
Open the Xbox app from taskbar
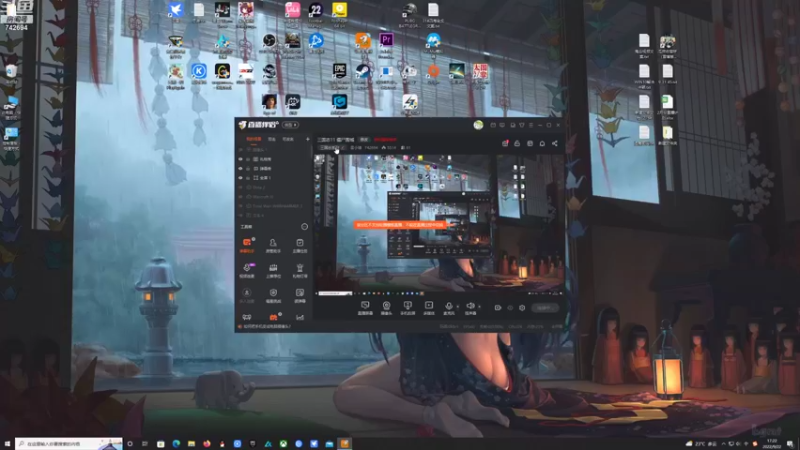coord(283,444)
